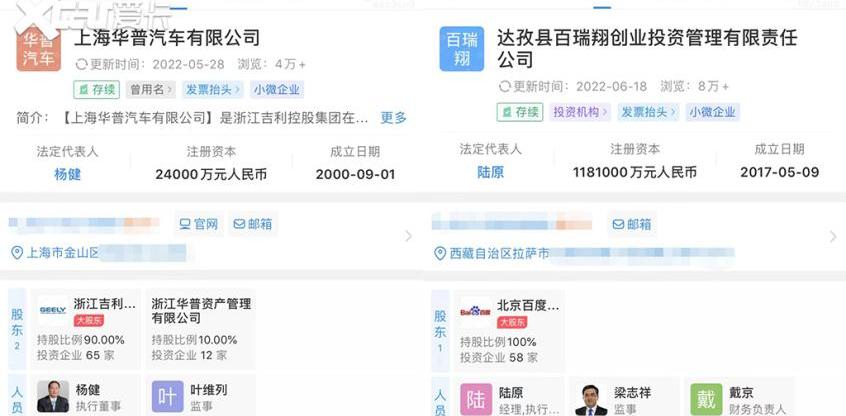The height and width of the screenshot is (416, 846).
Task: Open 梁志祥's portrait photo
Action: pyautogui.click(x=591, y=398)
